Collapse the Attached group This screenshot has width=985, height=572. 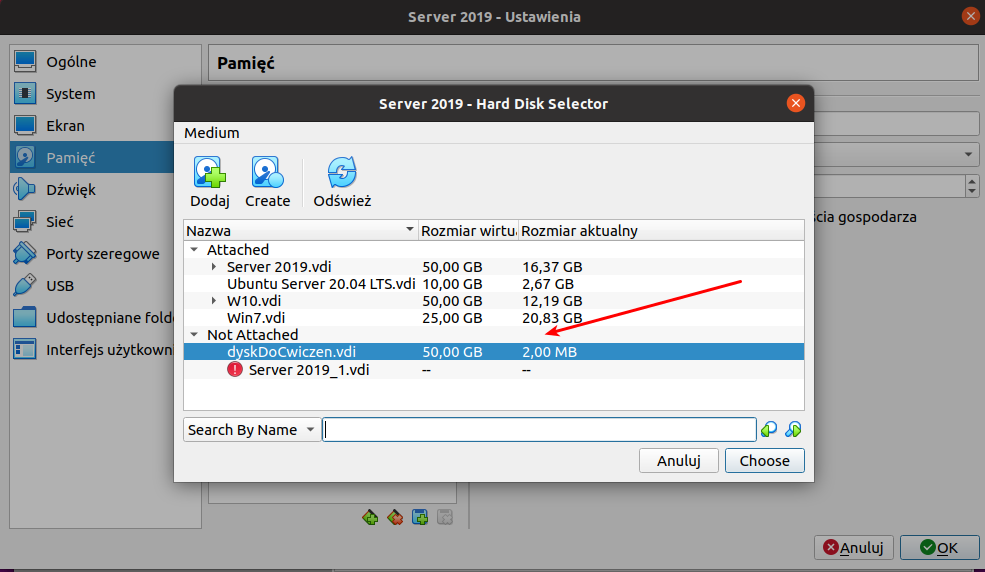194,250
